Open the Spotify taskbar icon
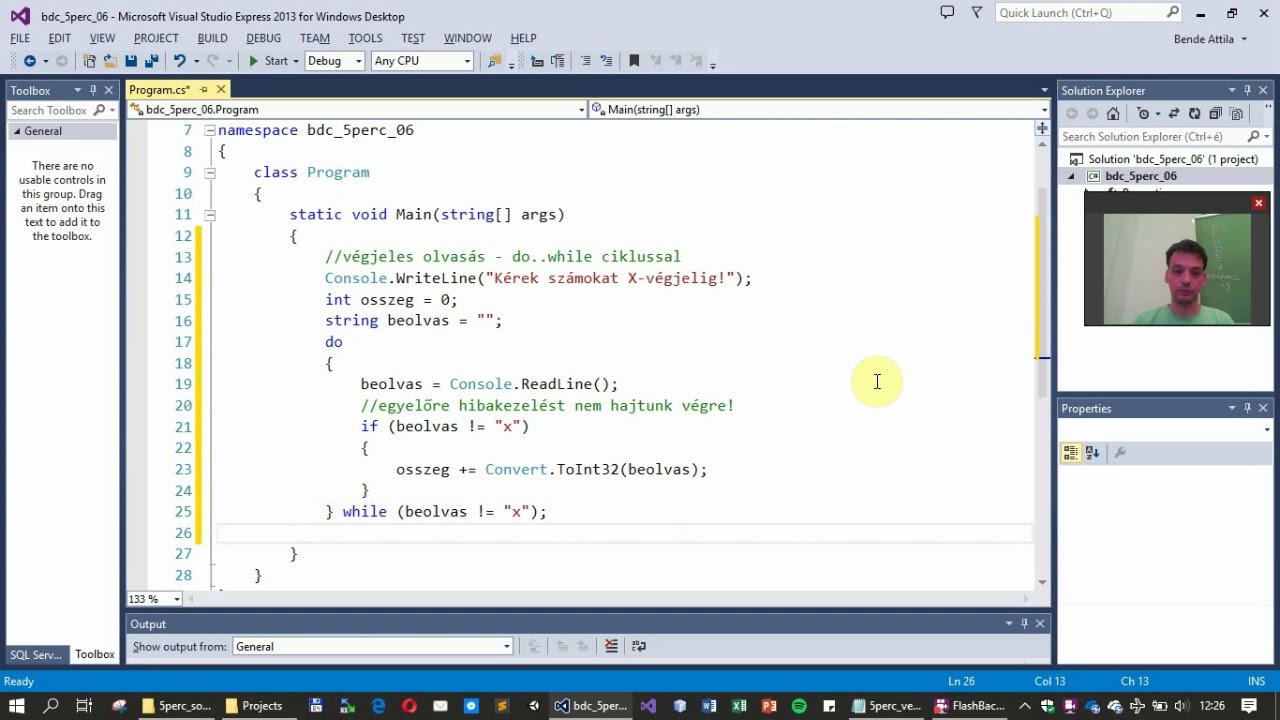This screenshot has height=720, width=1280. click(799, 706)
